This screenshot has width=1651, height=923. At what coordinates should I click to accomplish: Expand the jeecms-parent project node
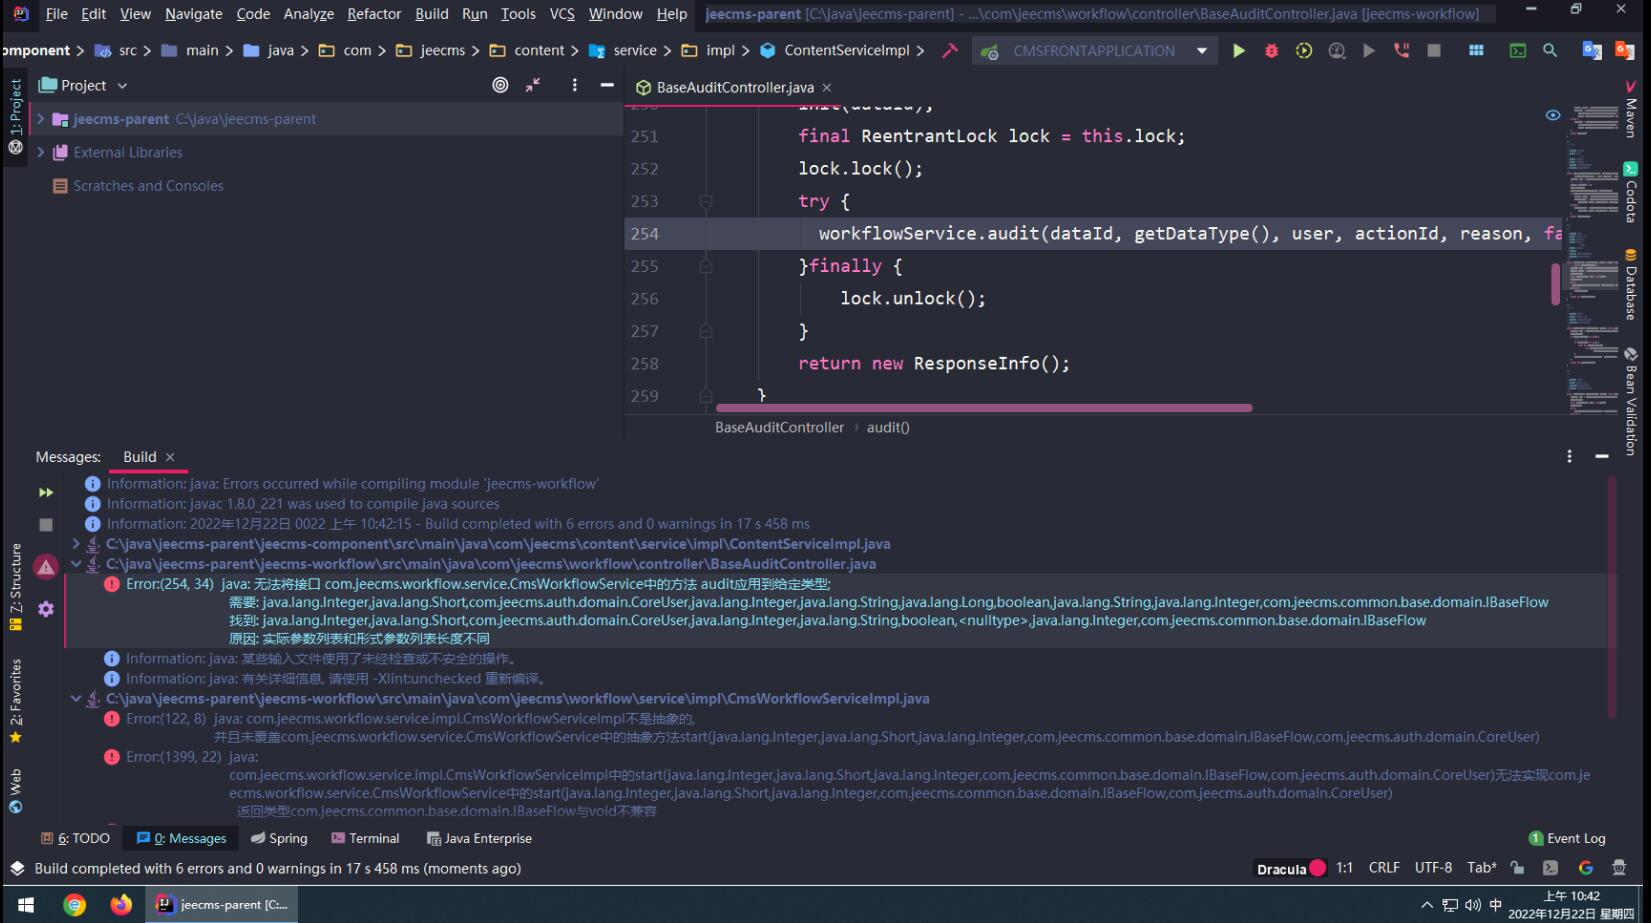(41, 119)
